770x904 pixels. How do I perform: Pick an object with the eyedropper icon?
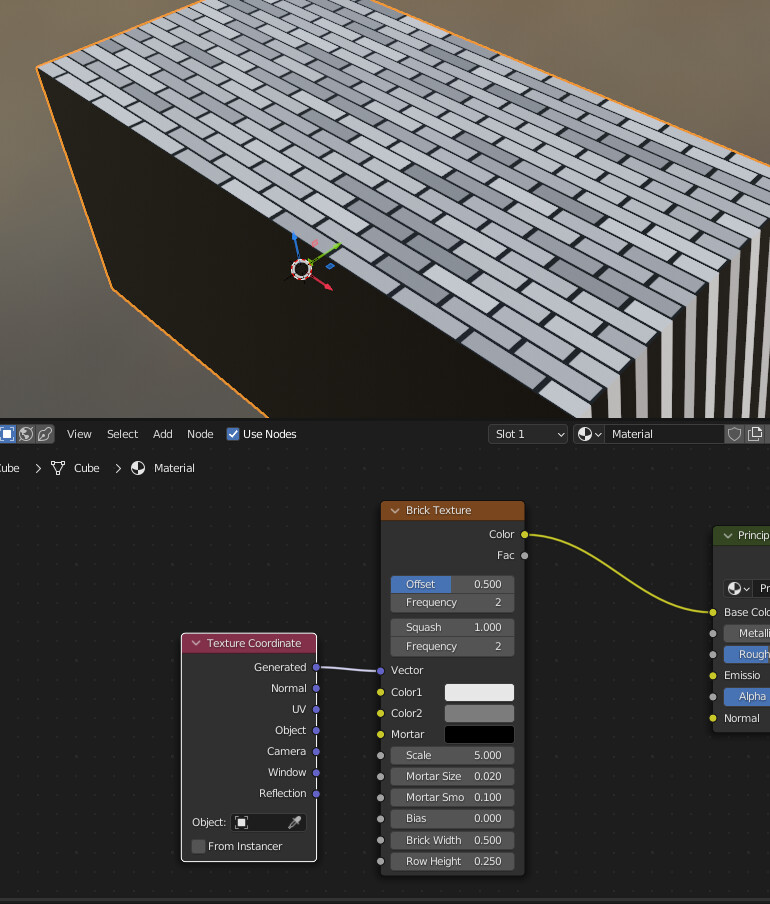coord(295,823)
